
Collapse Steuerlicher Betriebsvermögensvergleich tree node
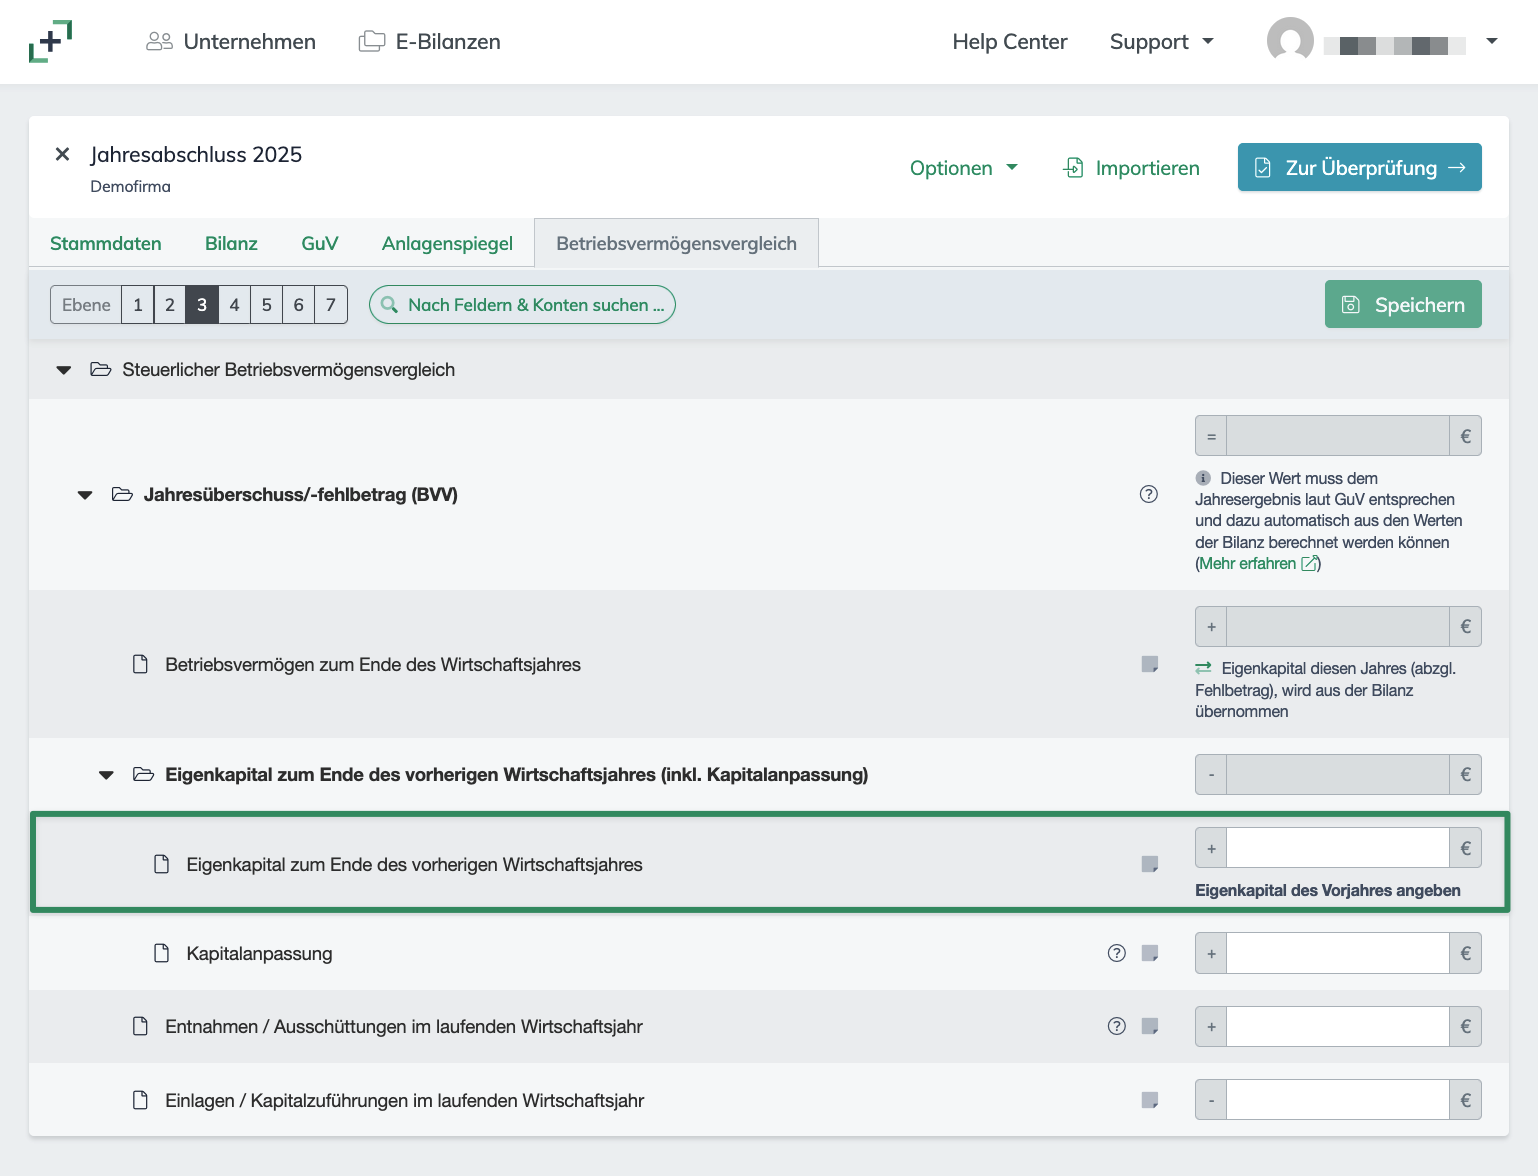click(64, 370)
